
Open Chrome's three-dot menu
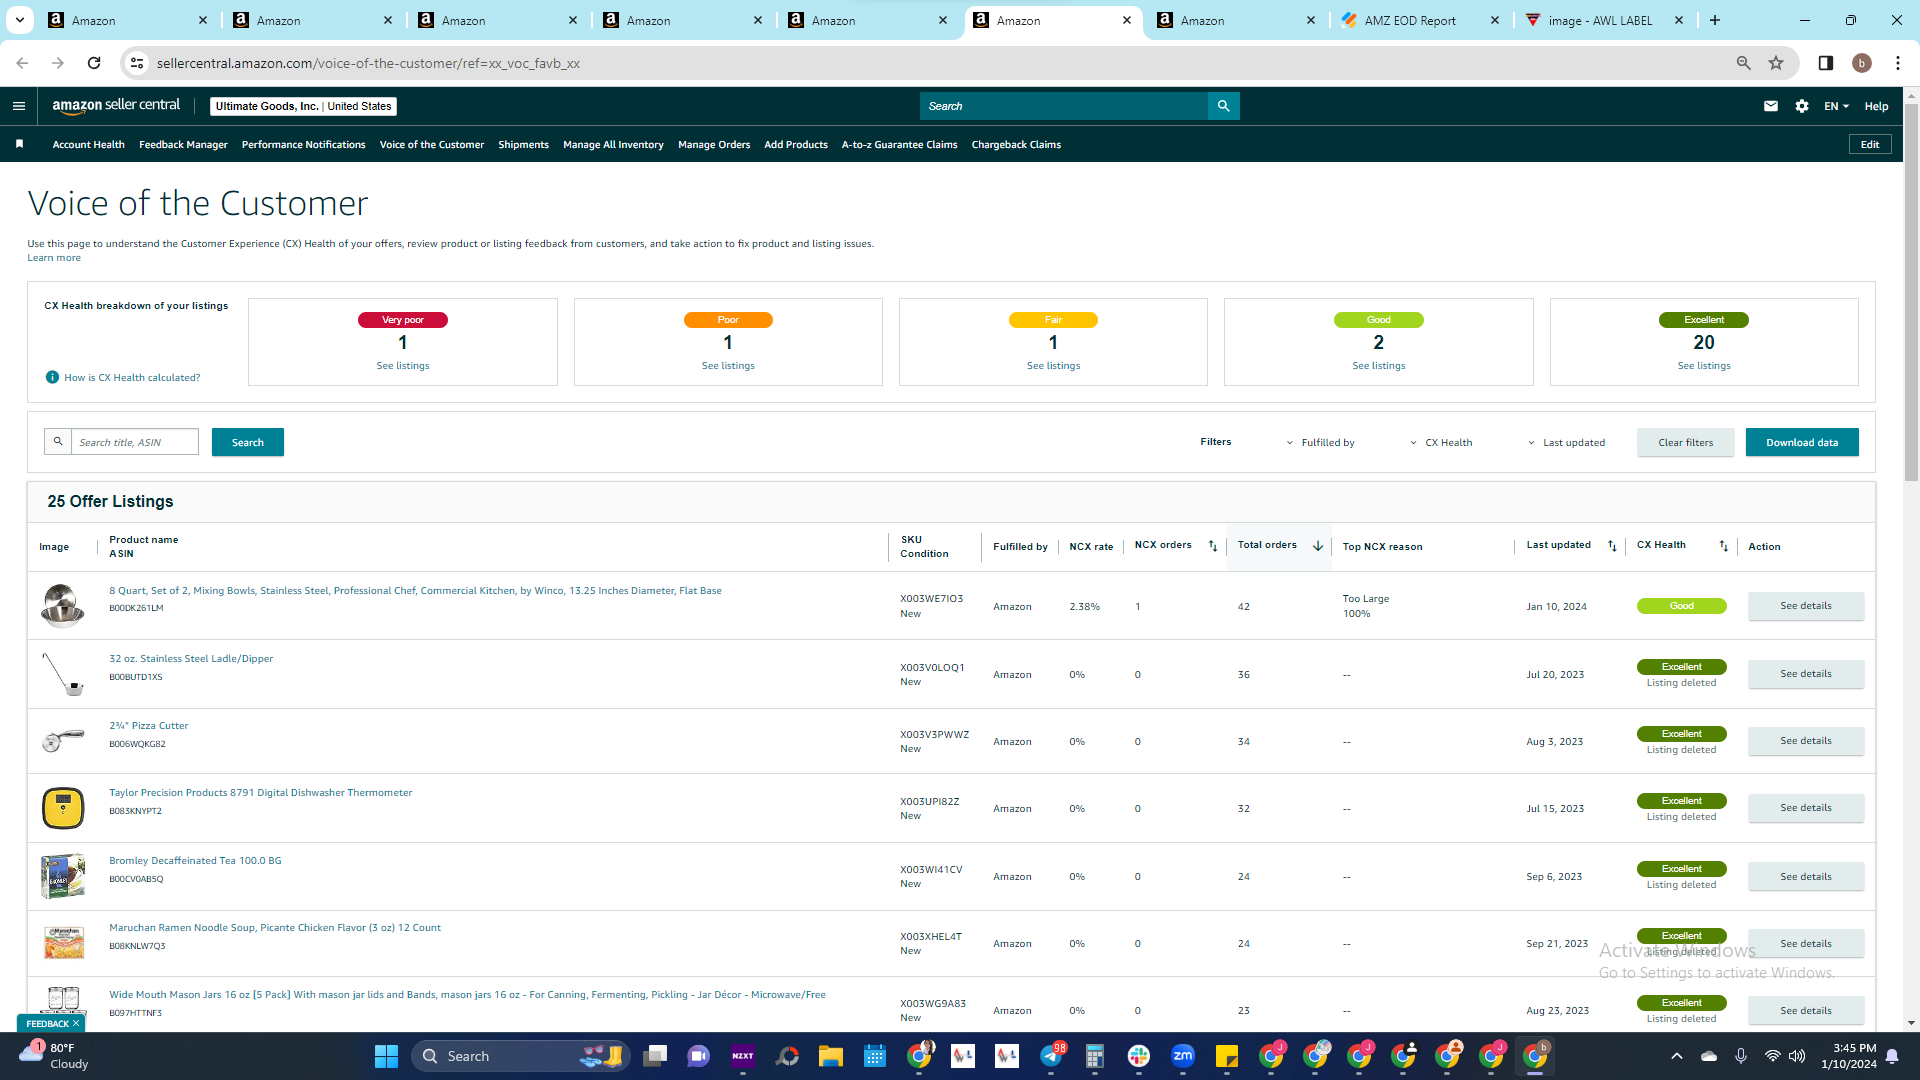[1898, 63]
